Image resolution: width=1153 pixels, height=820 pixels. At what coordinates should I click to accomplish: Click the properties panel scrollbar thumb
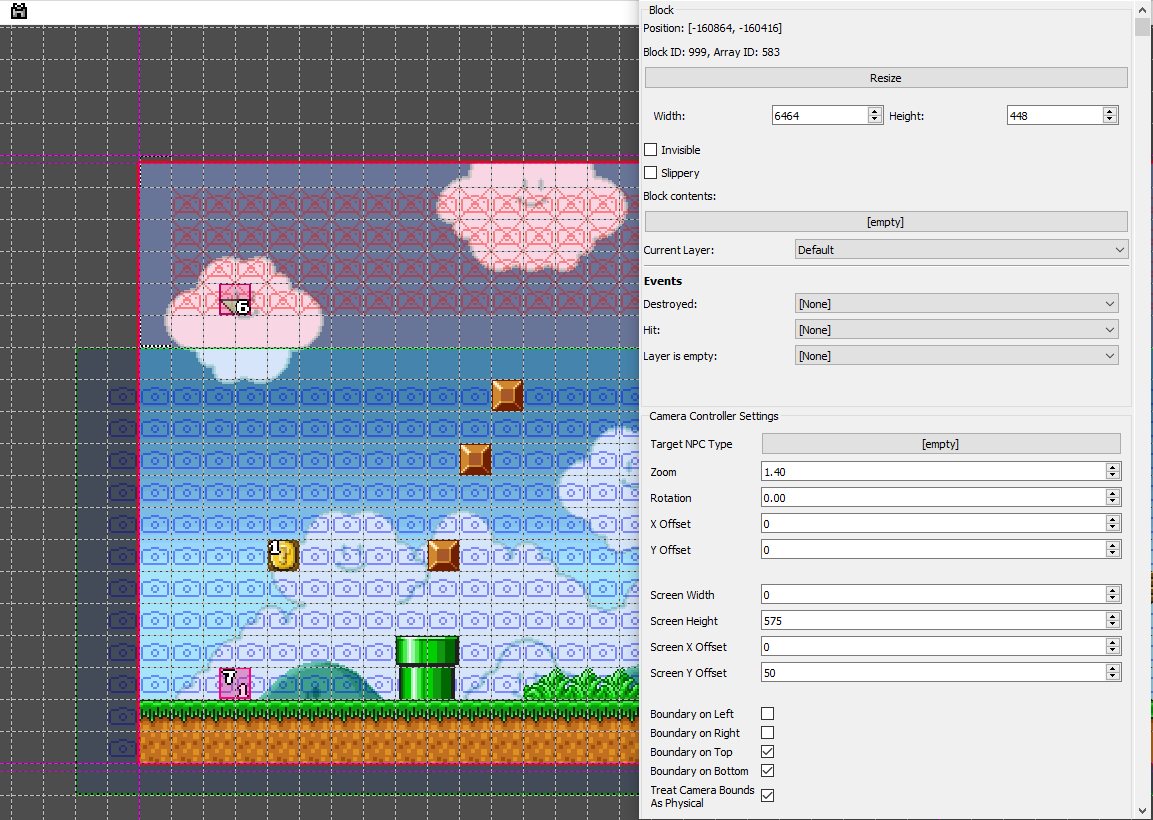click(x=1143, y=28)
